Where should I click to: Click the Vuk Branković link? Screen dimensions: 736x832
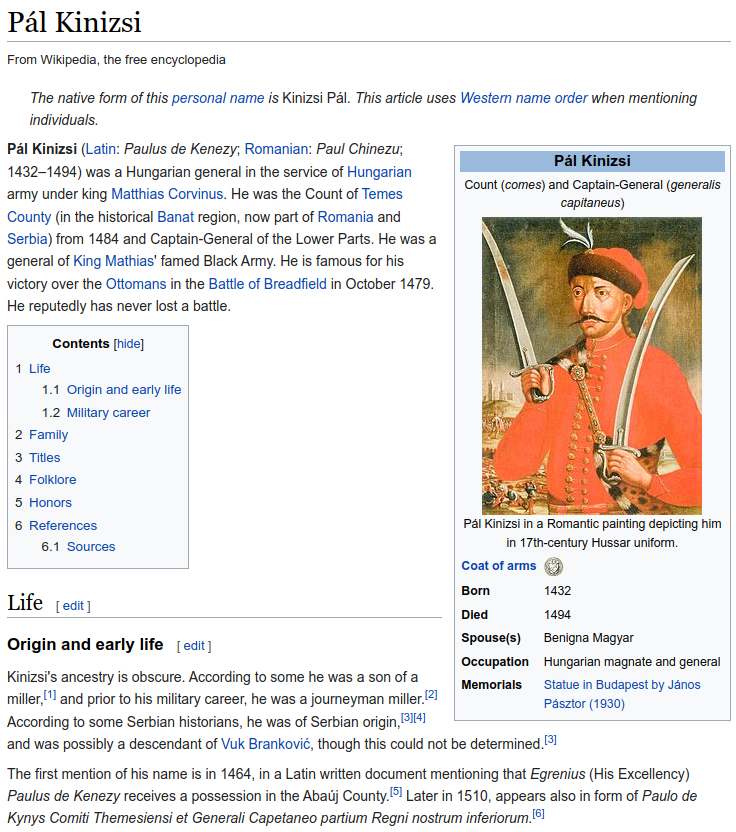266,744
